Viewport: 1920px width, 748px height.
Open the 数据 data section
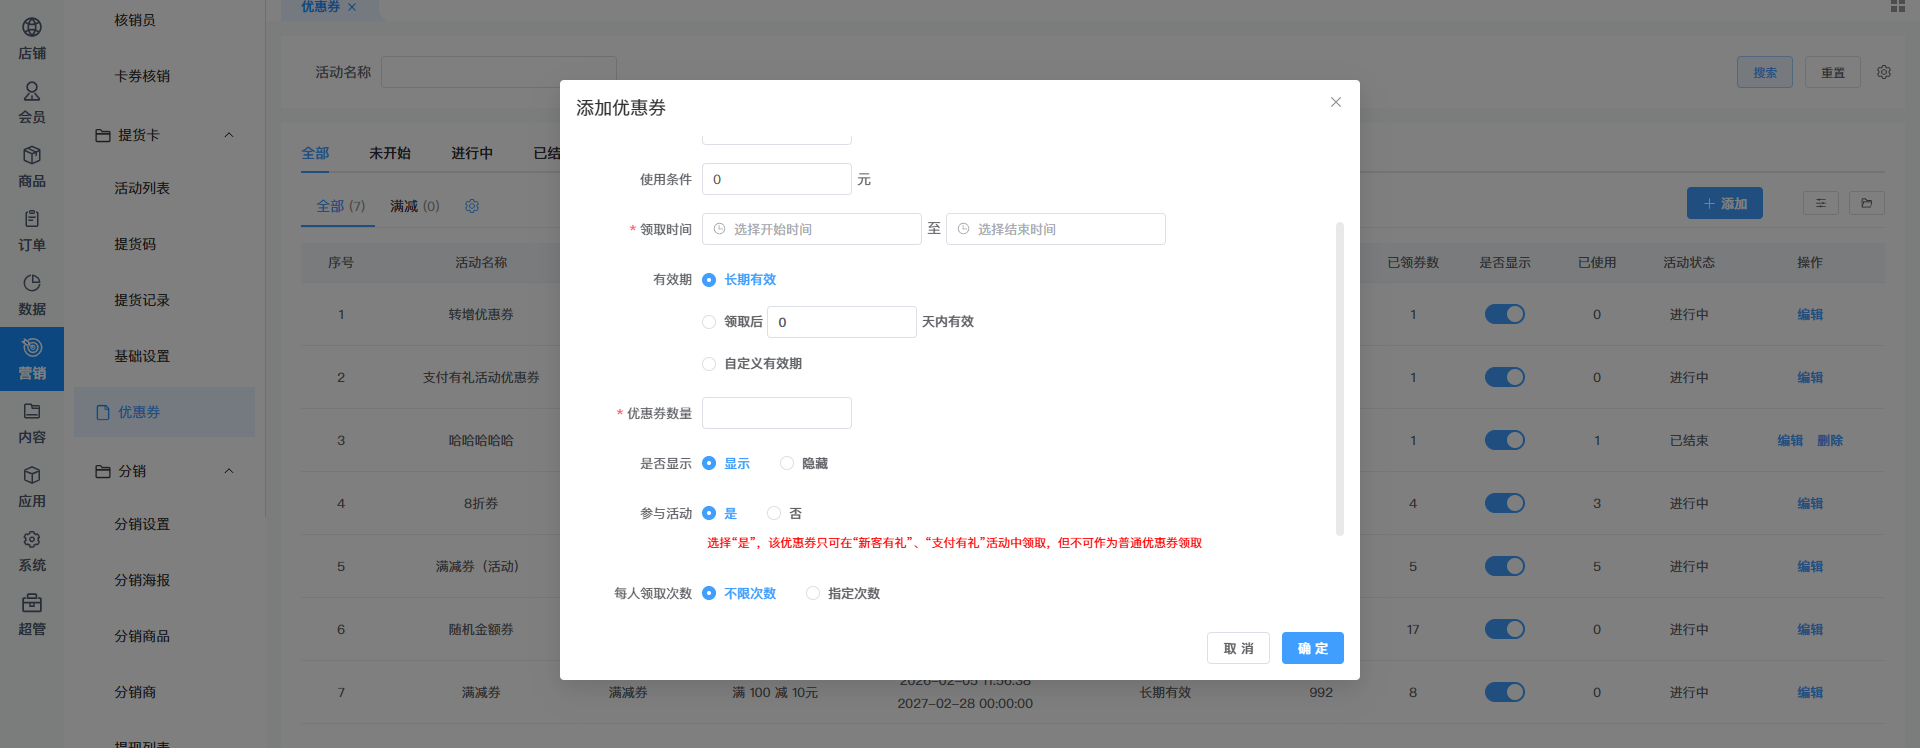coord(32,295)
